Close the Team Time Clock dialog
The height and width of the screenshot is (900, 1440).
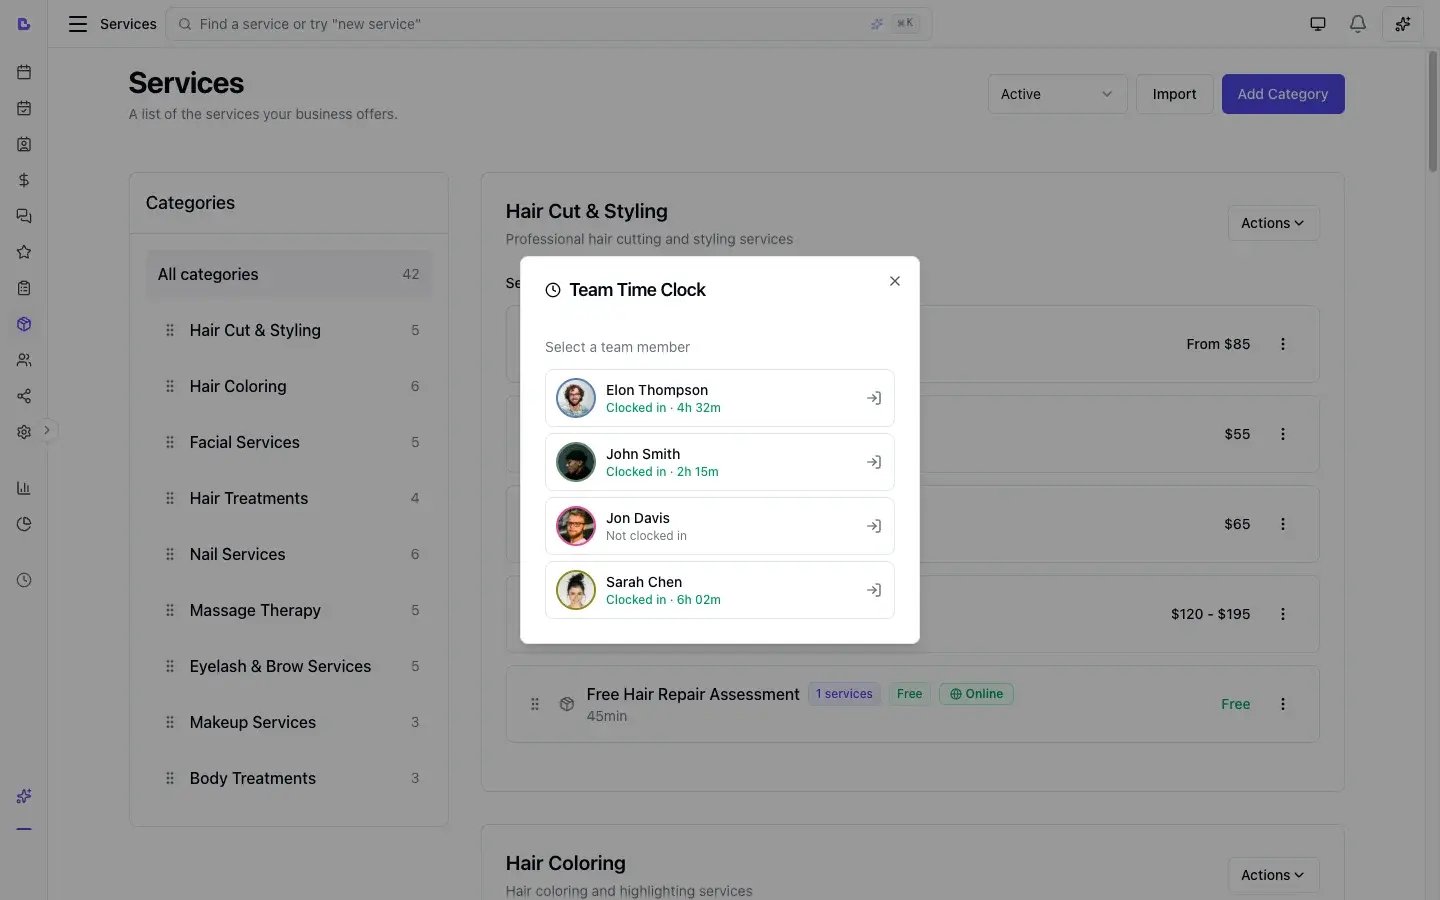[895, 281]
